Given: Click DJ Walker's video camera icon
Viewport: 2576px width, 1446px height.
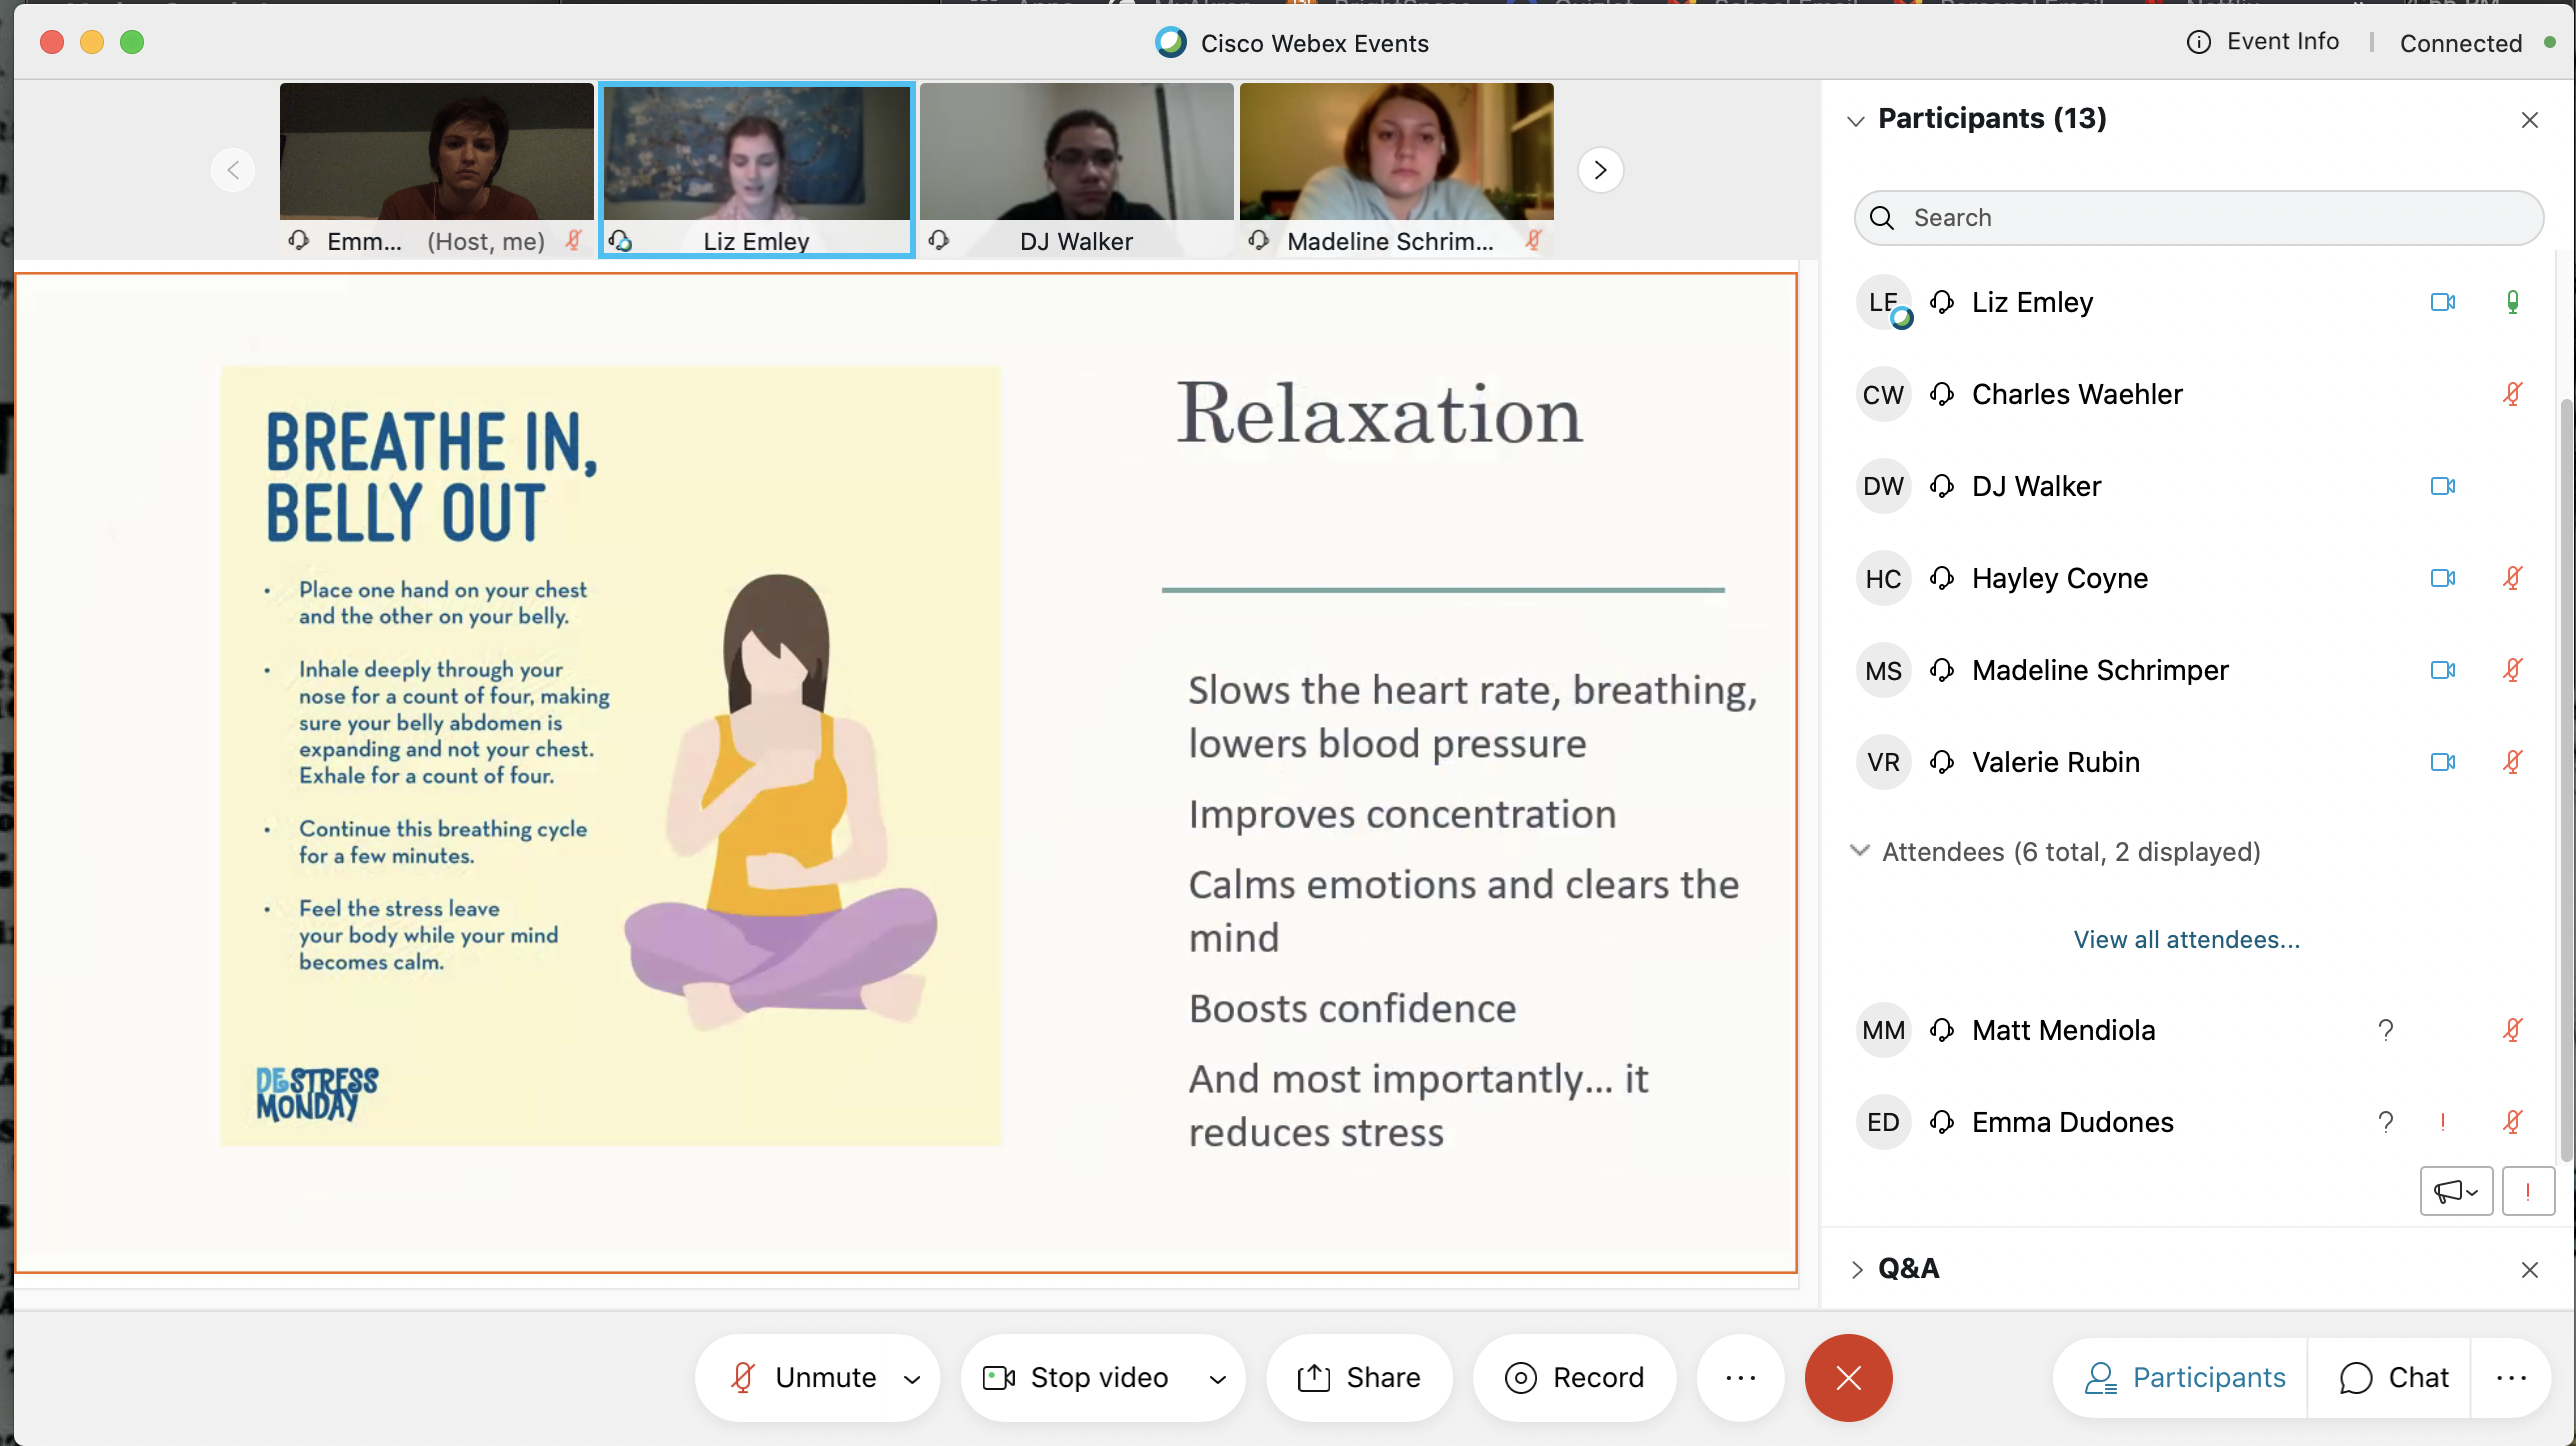Looking at the screenshot, I should (x=2442, y=486).
